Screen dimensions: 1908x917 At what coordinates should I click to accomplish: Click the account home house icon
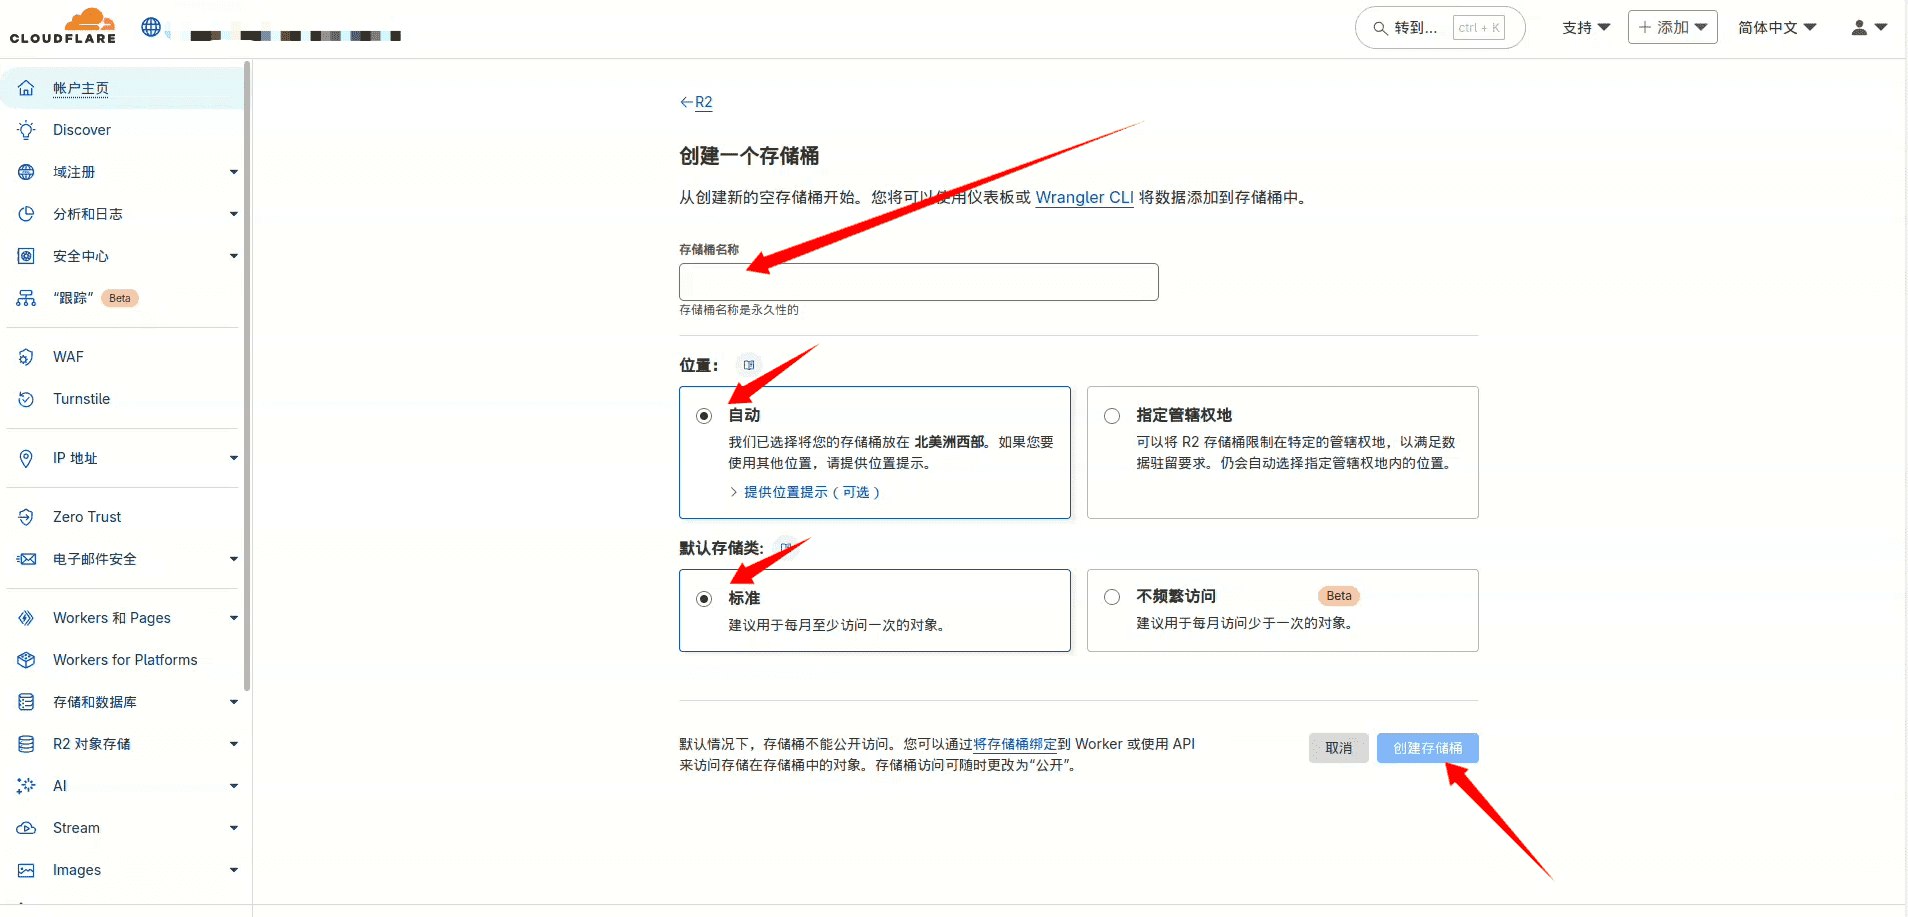[27, 88]
